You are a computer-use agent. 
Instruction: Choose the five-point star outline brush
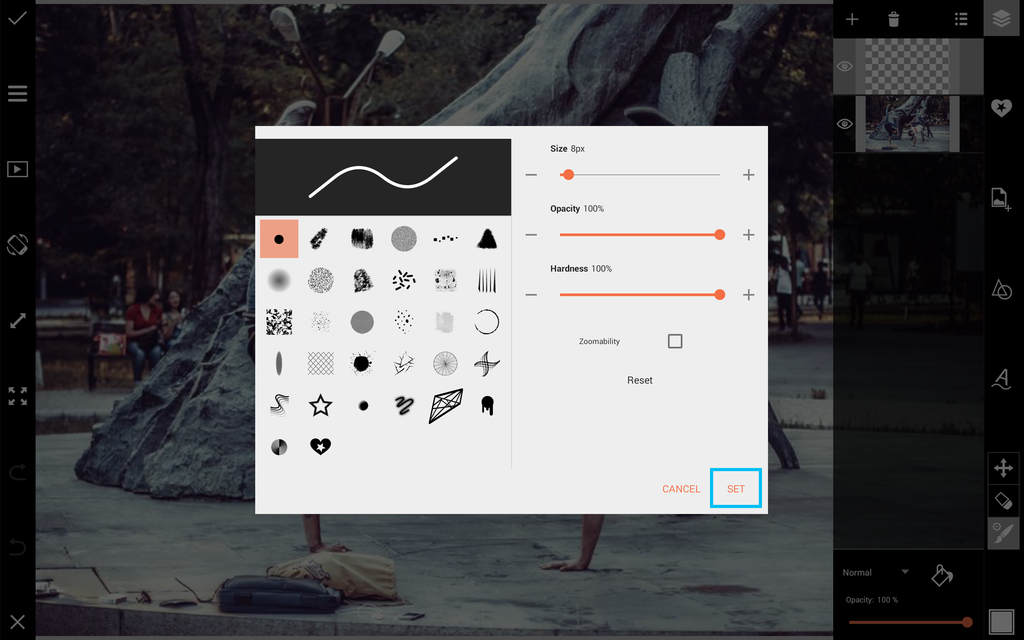(x=320, y=406)
